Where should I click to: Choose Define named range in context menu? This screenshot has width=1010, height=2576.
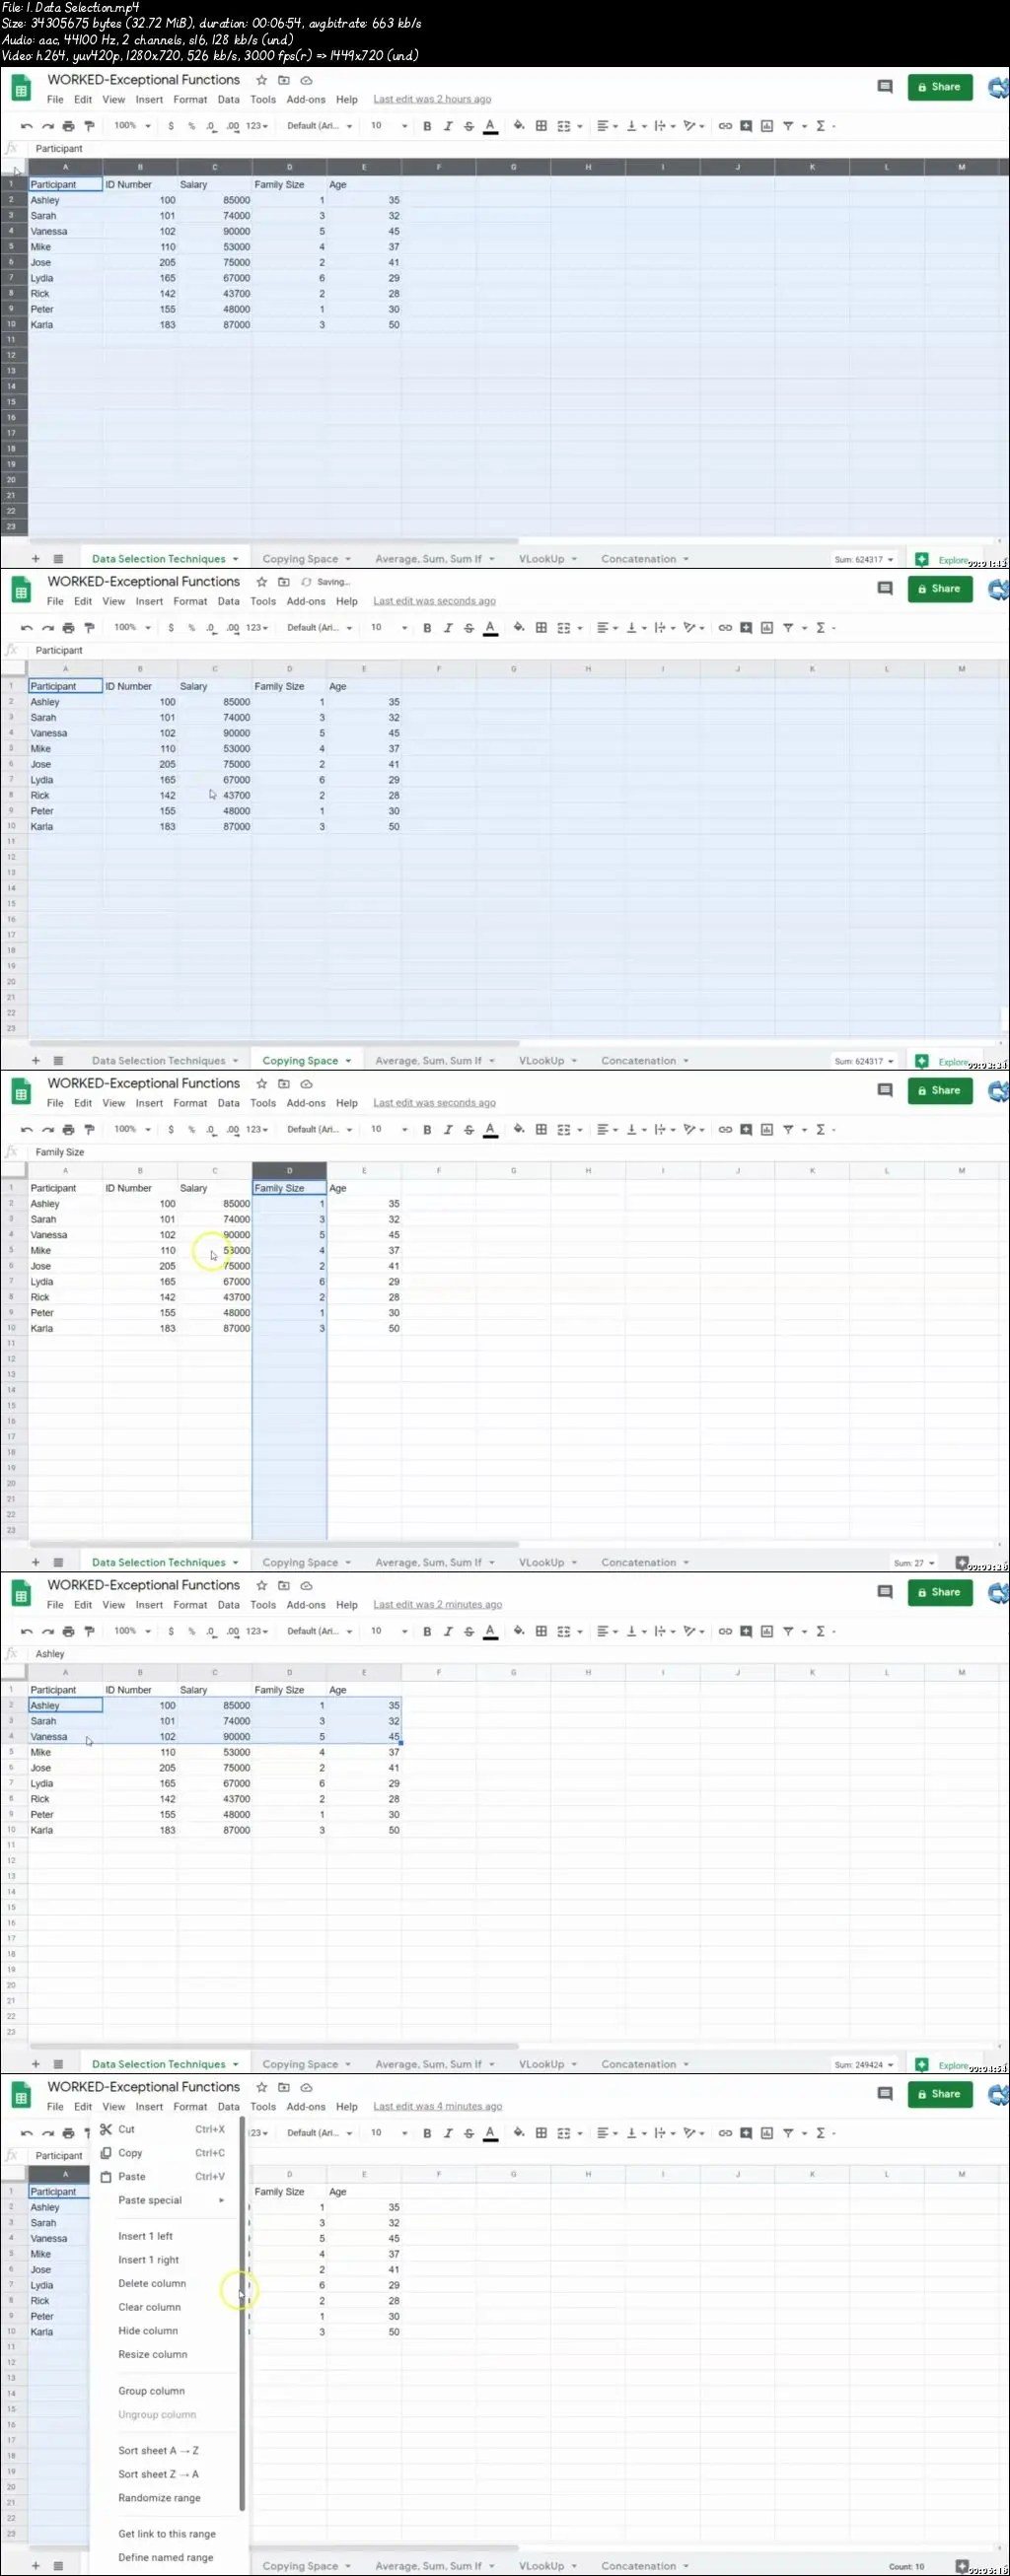click(x=166, y=2558)
